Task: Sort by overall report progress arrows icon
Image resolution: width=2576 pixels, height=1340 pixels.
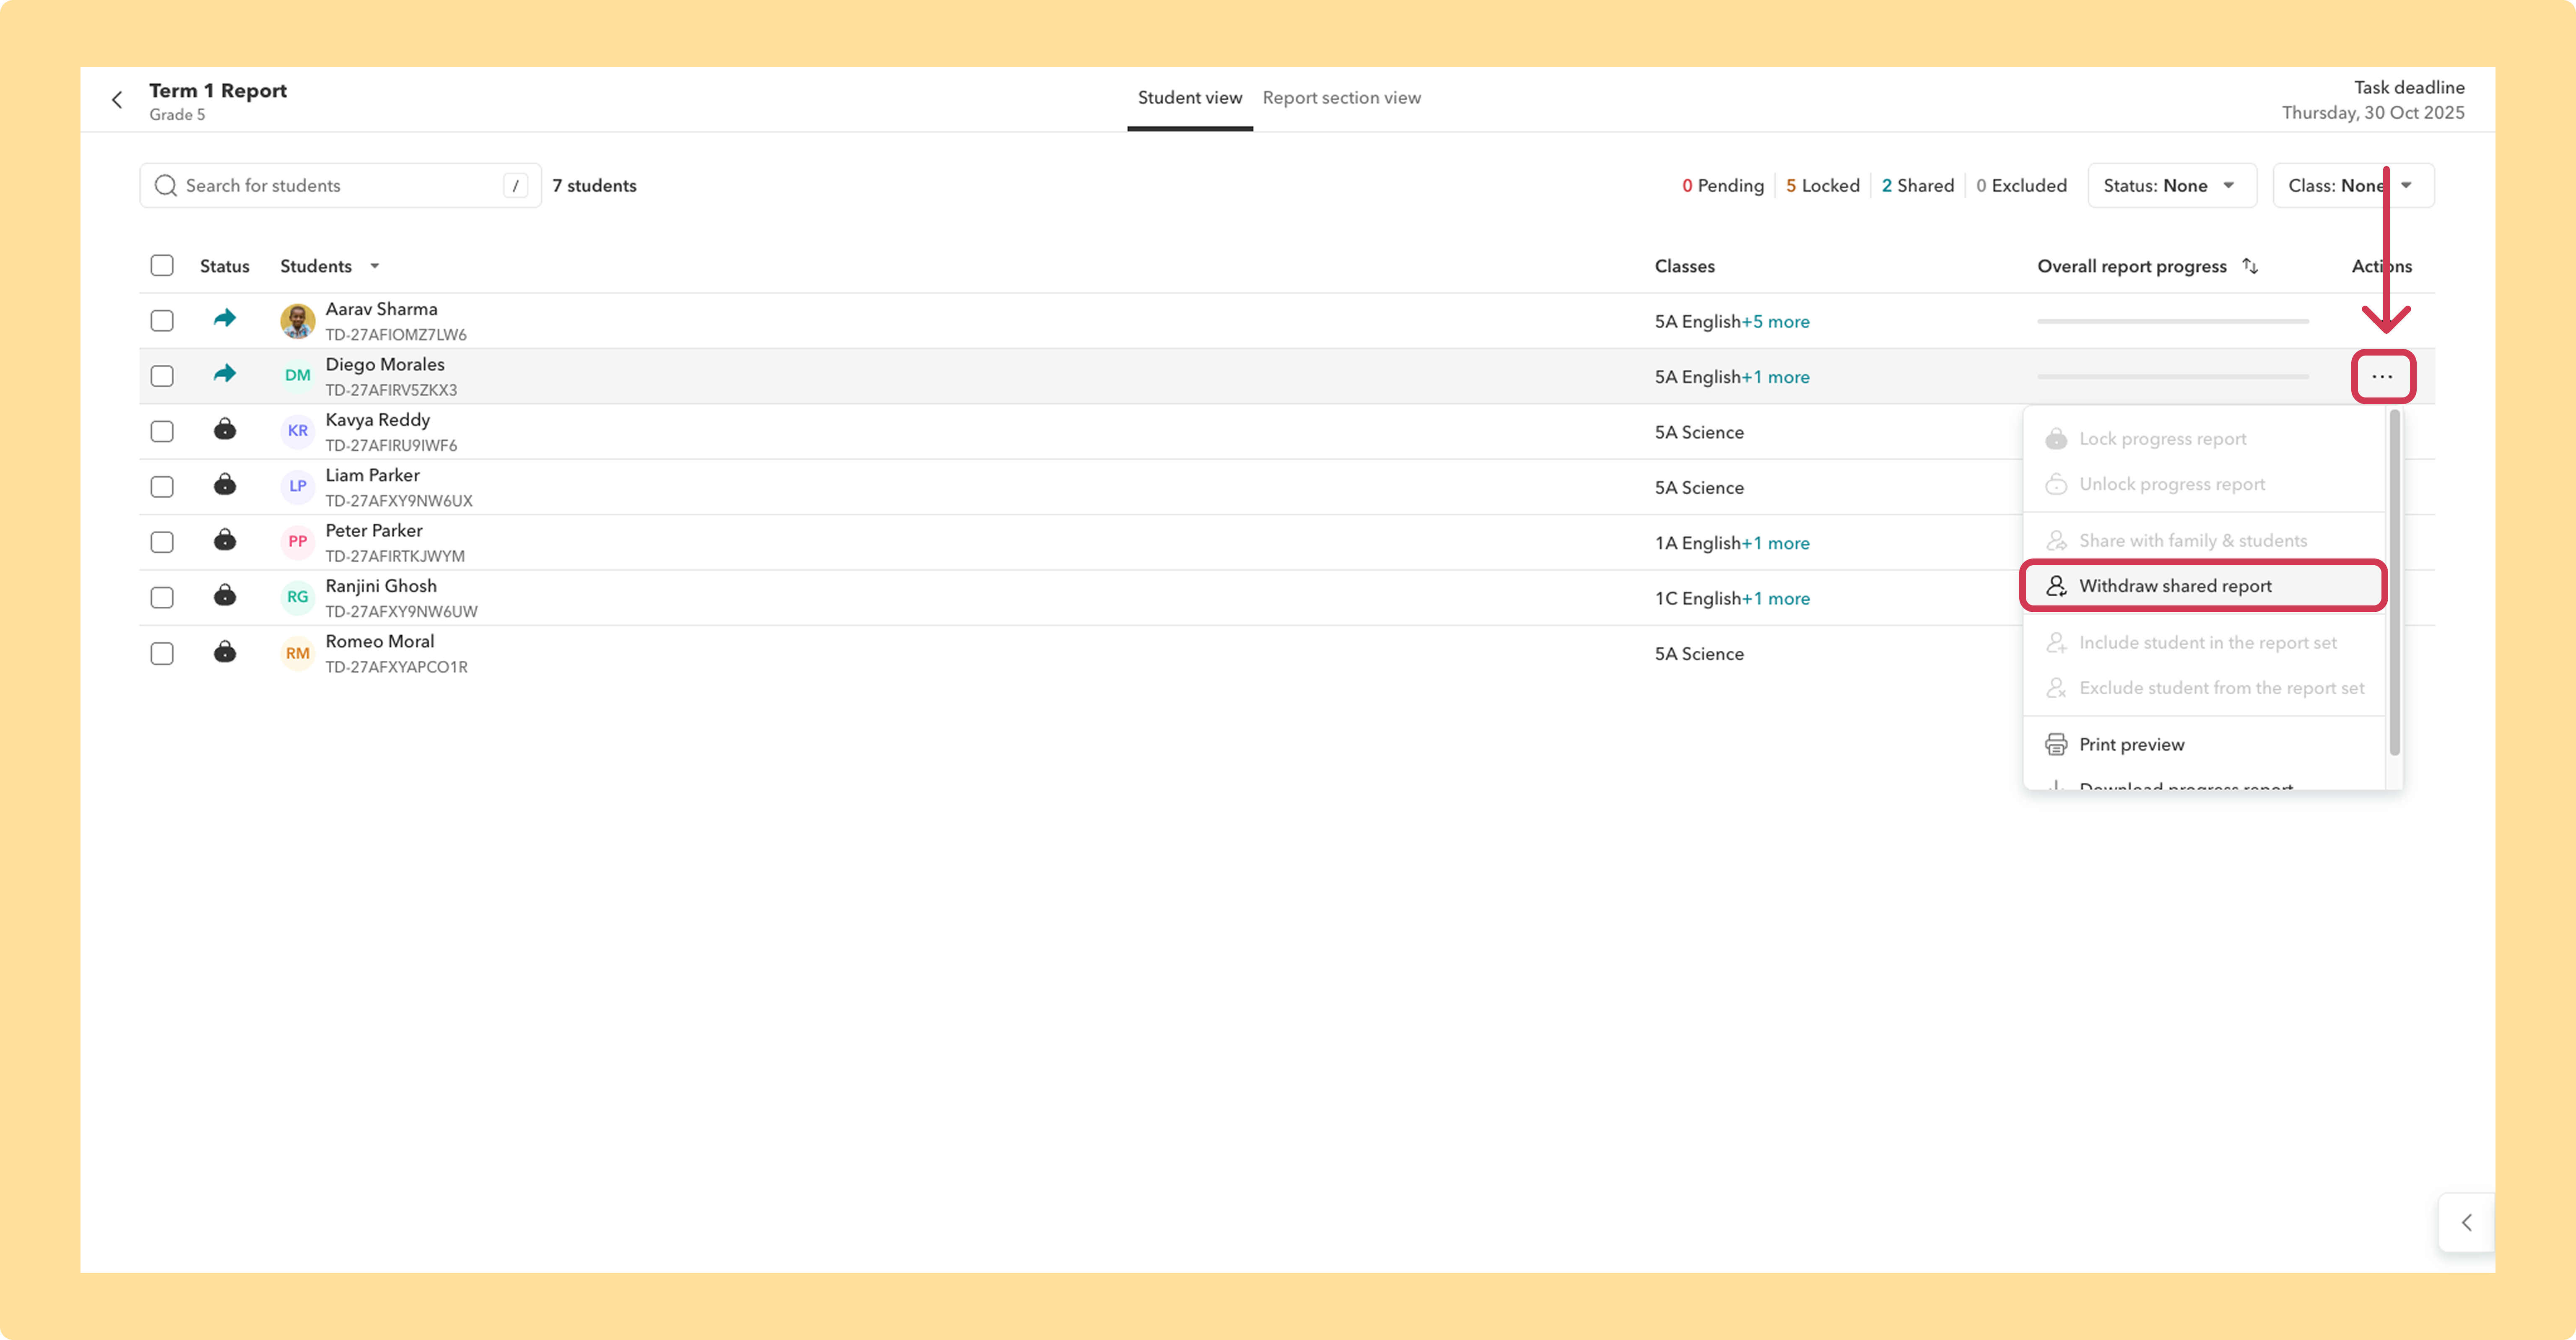Action: pos(2250,266)
